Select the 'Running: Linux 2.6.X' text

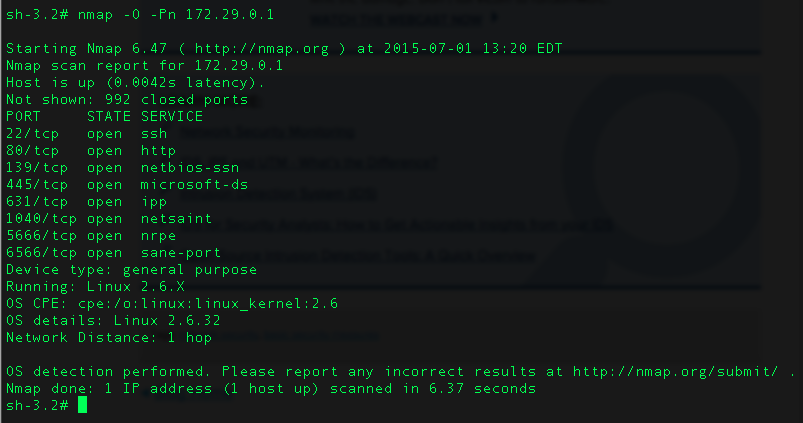point(95,286)
